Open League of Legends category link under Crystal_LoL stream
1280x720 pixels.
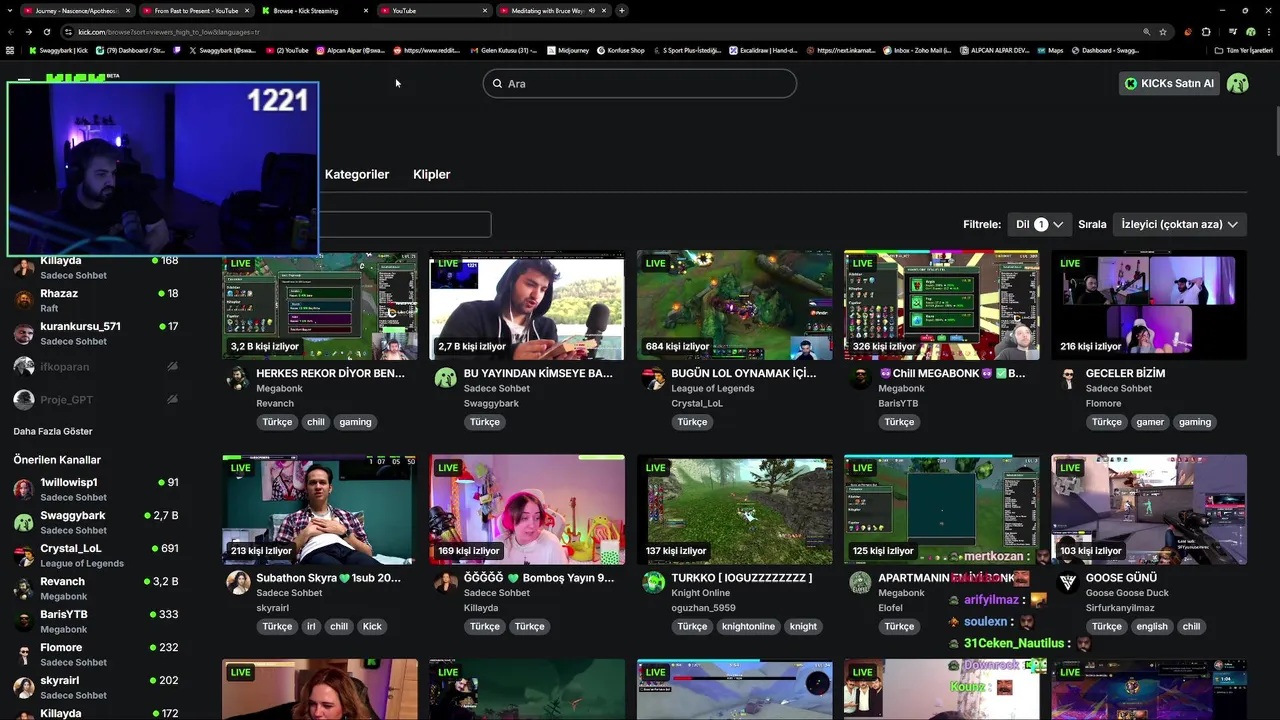click(713, 388)
